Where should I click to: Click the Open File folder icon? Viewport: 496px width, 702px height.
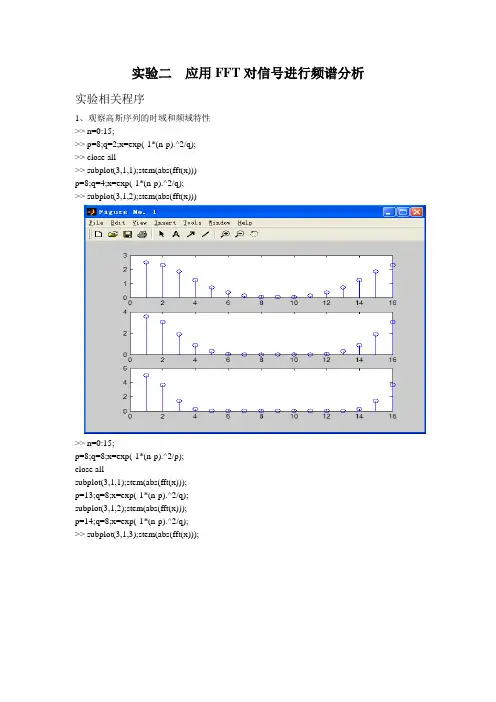click(x=112, y=234)
